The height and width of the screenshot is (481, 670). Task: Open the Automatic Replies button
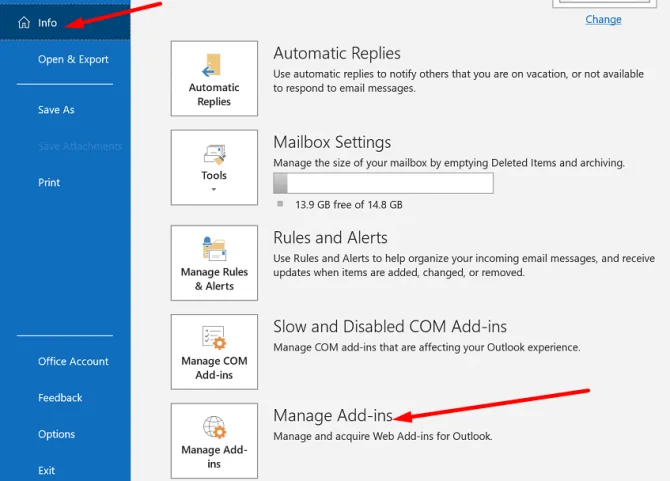coord(214,78)
